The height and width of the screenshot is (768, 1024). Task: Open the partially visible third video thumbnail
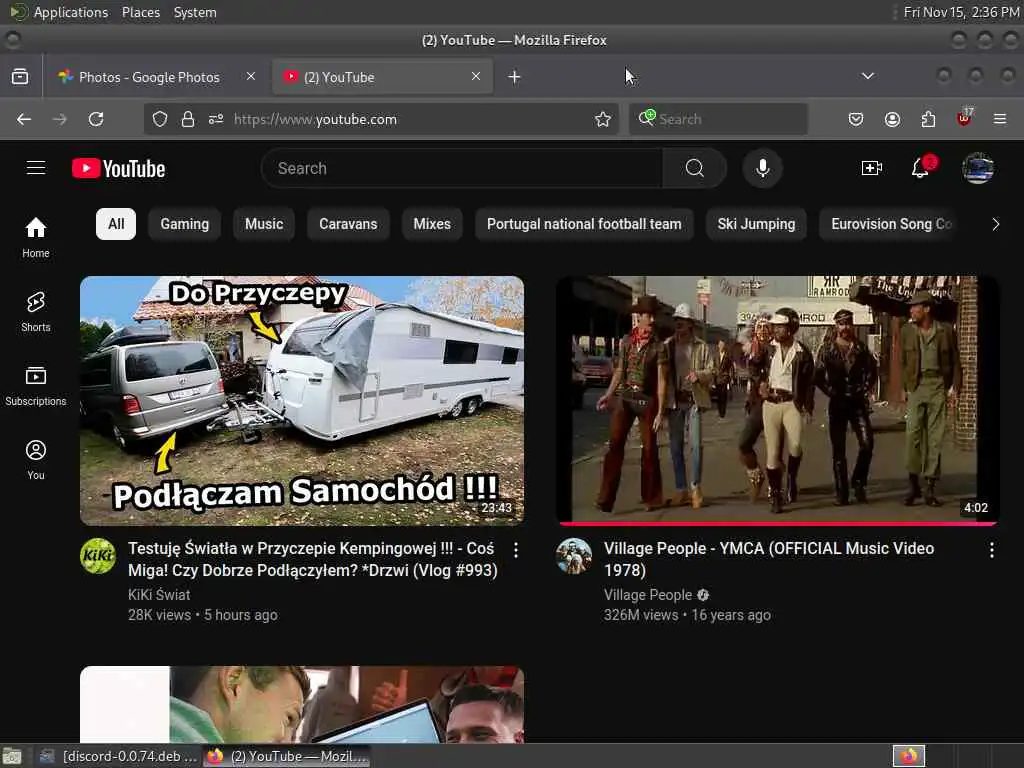click(x=302, y=704)
